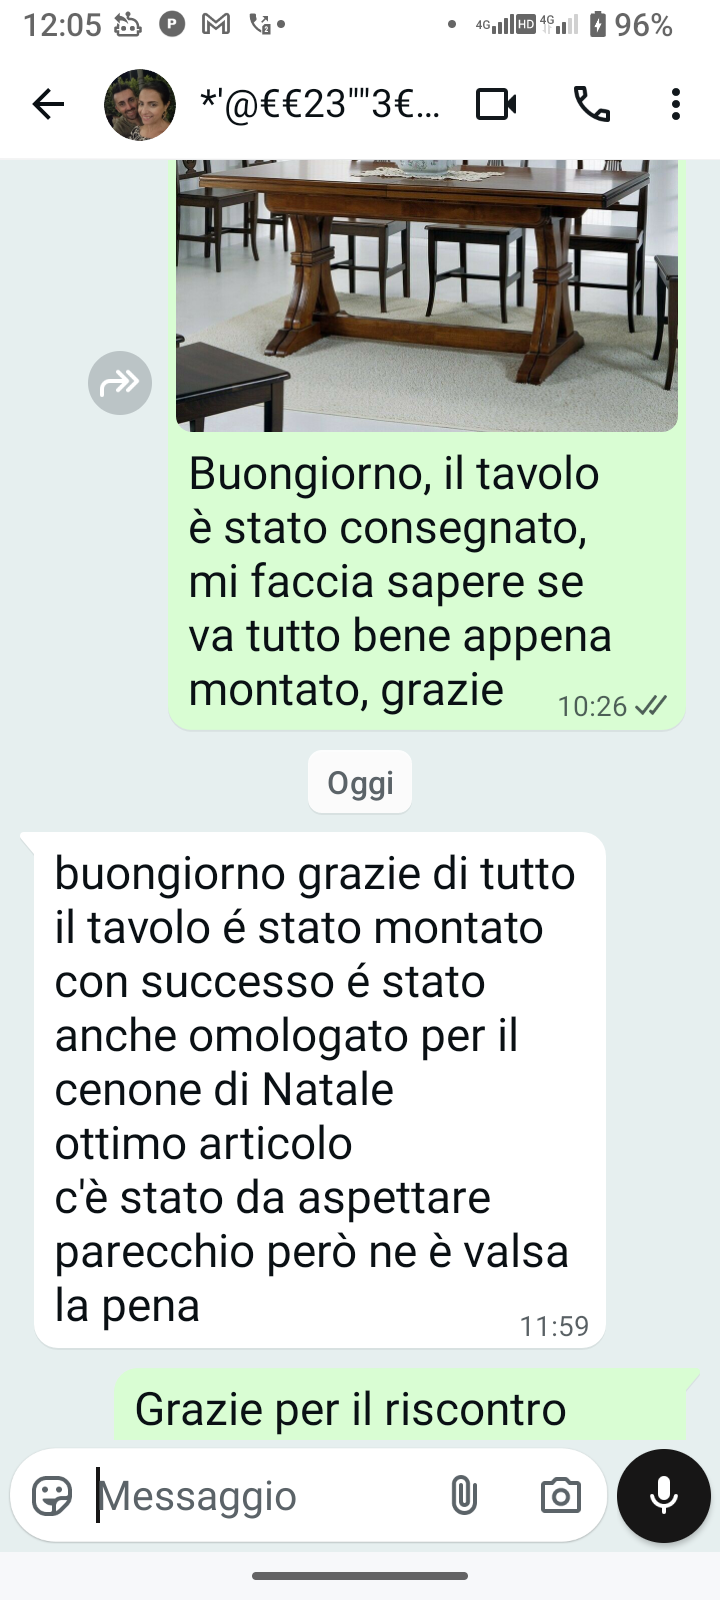This screenshot has width=720, height=1600.
Task: Tap the Oggi date chip
Action: 360,782
